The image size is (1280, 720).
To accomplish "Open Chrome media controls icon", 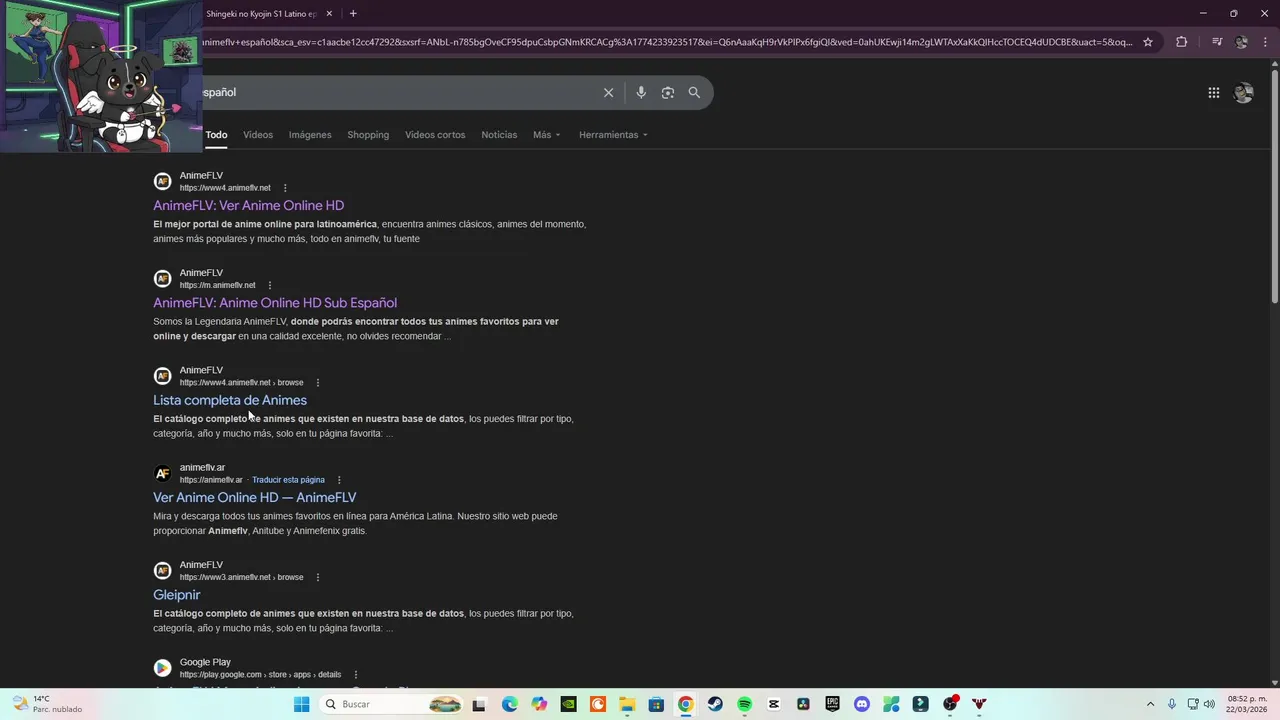I will tap(1217, 42).
